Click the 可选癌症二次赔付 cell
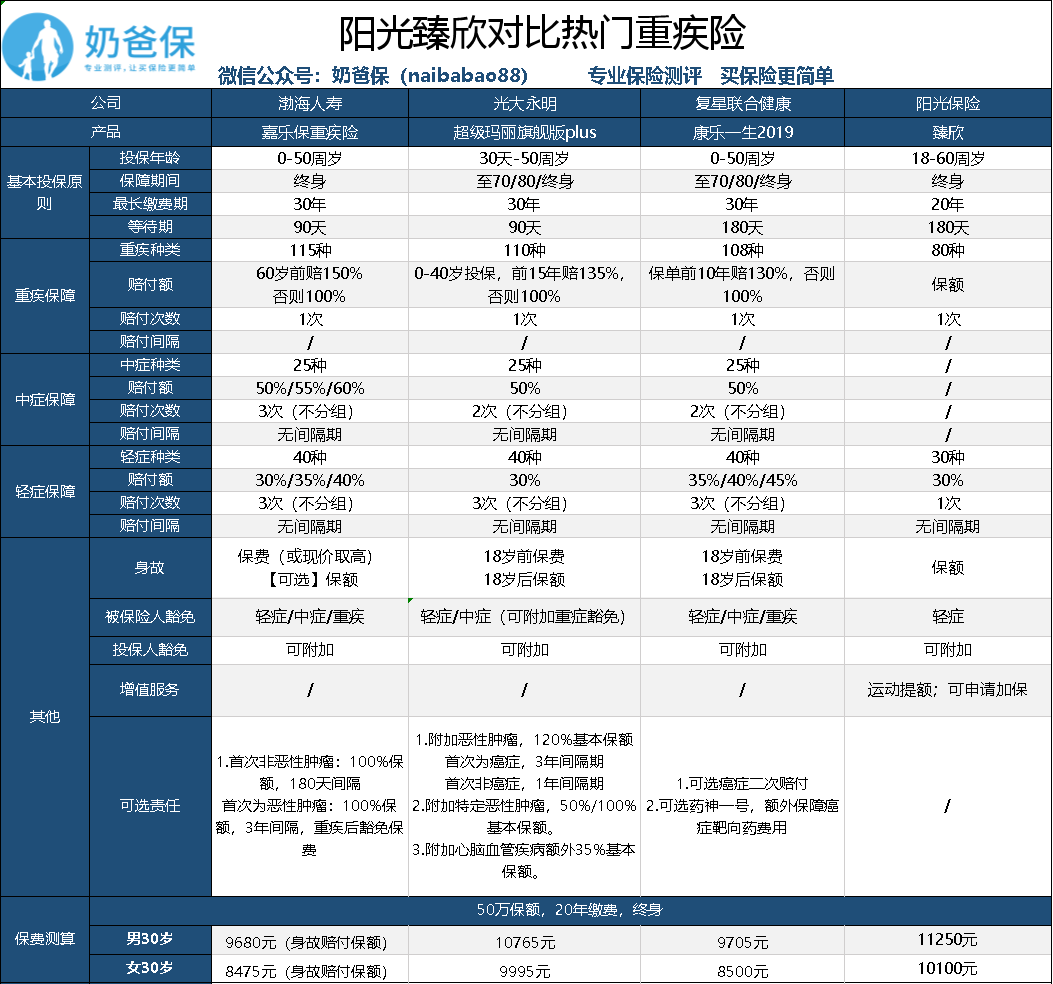The height and width of the screenshot is (984, 1053). [x=743, y=805]
